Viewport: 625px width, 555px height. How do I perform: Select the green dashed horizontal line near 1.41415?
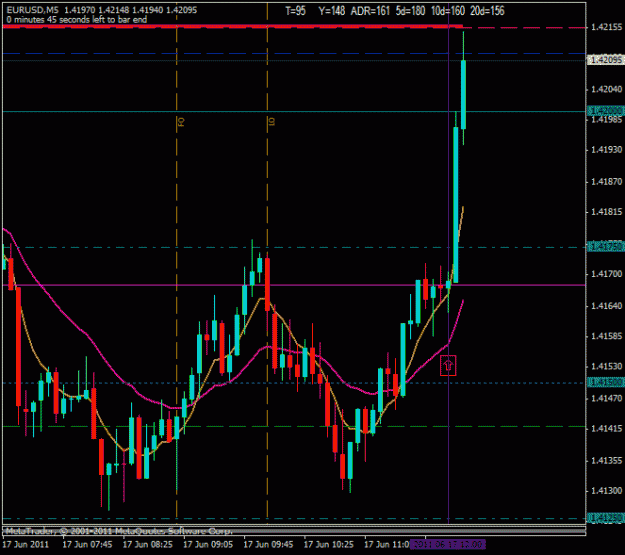point(294,427)
